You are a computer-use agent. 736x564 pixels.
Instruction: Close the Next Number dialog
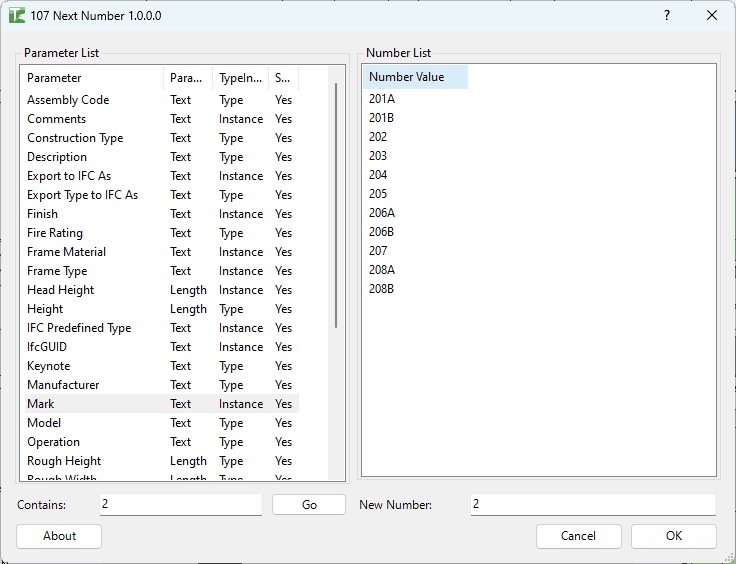coord(712,15)
